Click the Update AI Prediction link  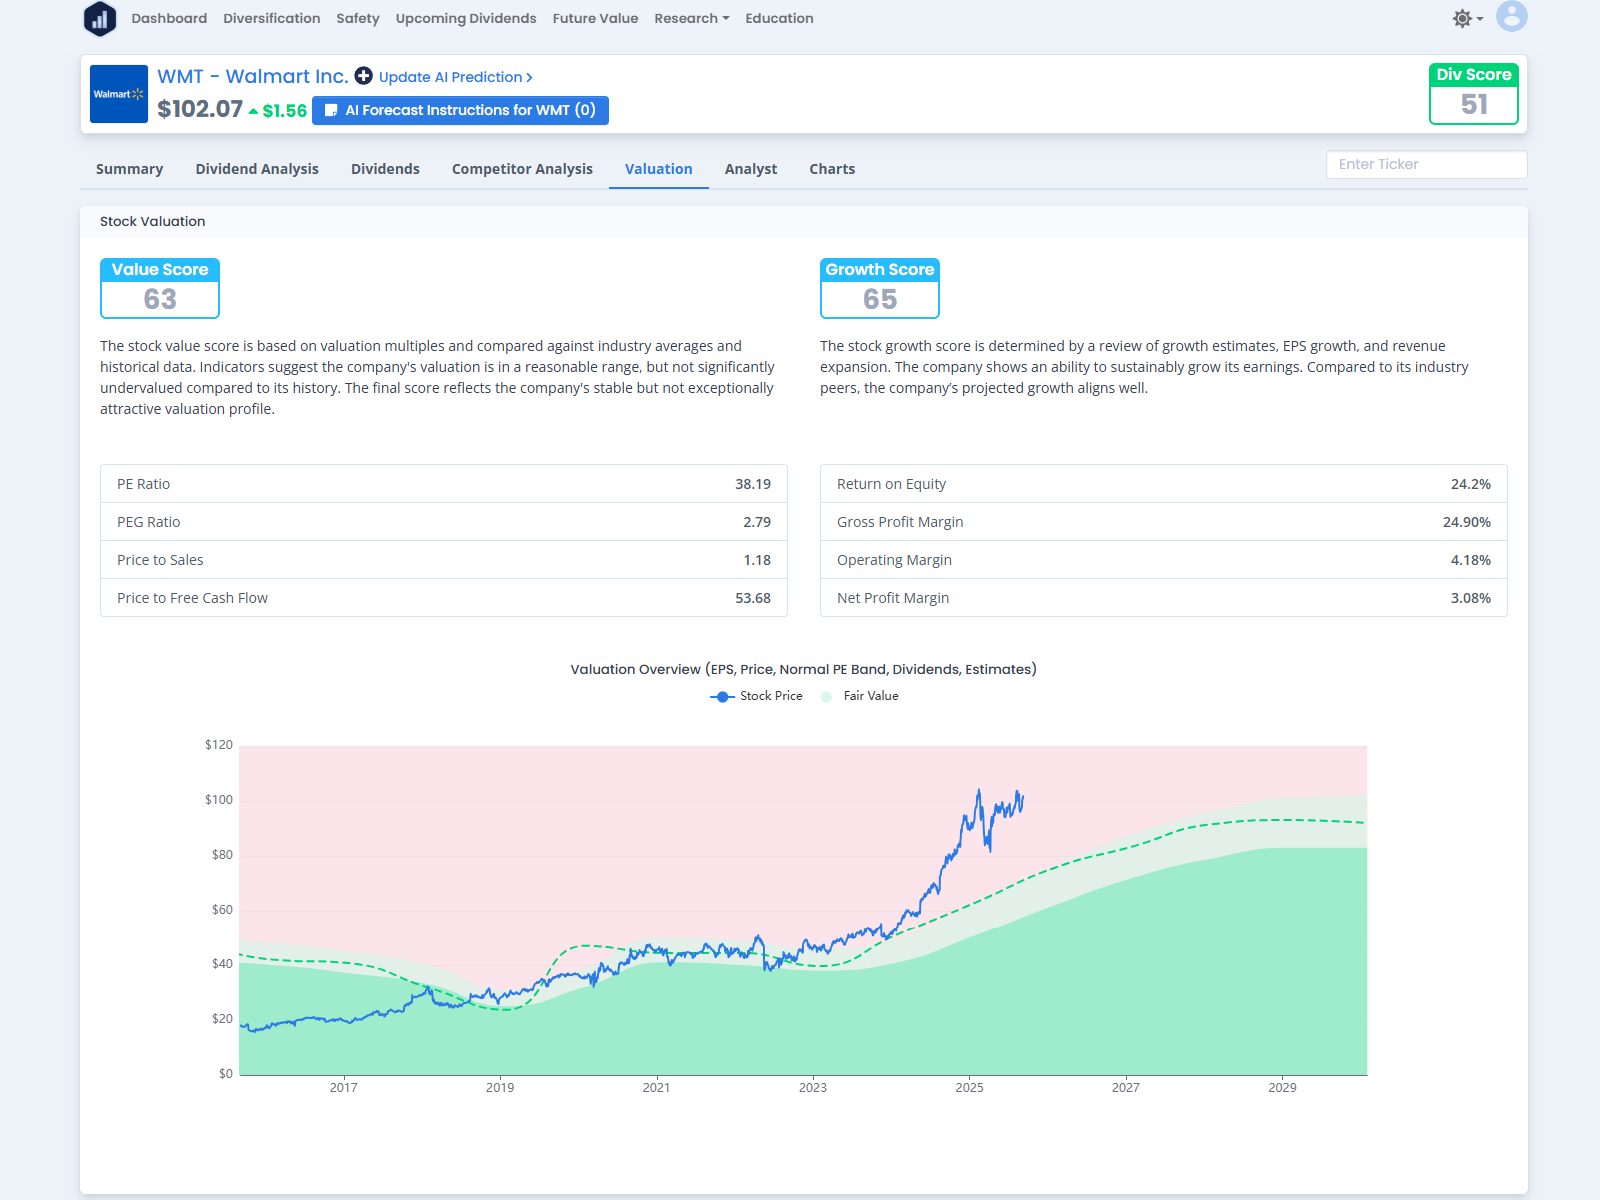pyautogui.click(x=455, y=77)
